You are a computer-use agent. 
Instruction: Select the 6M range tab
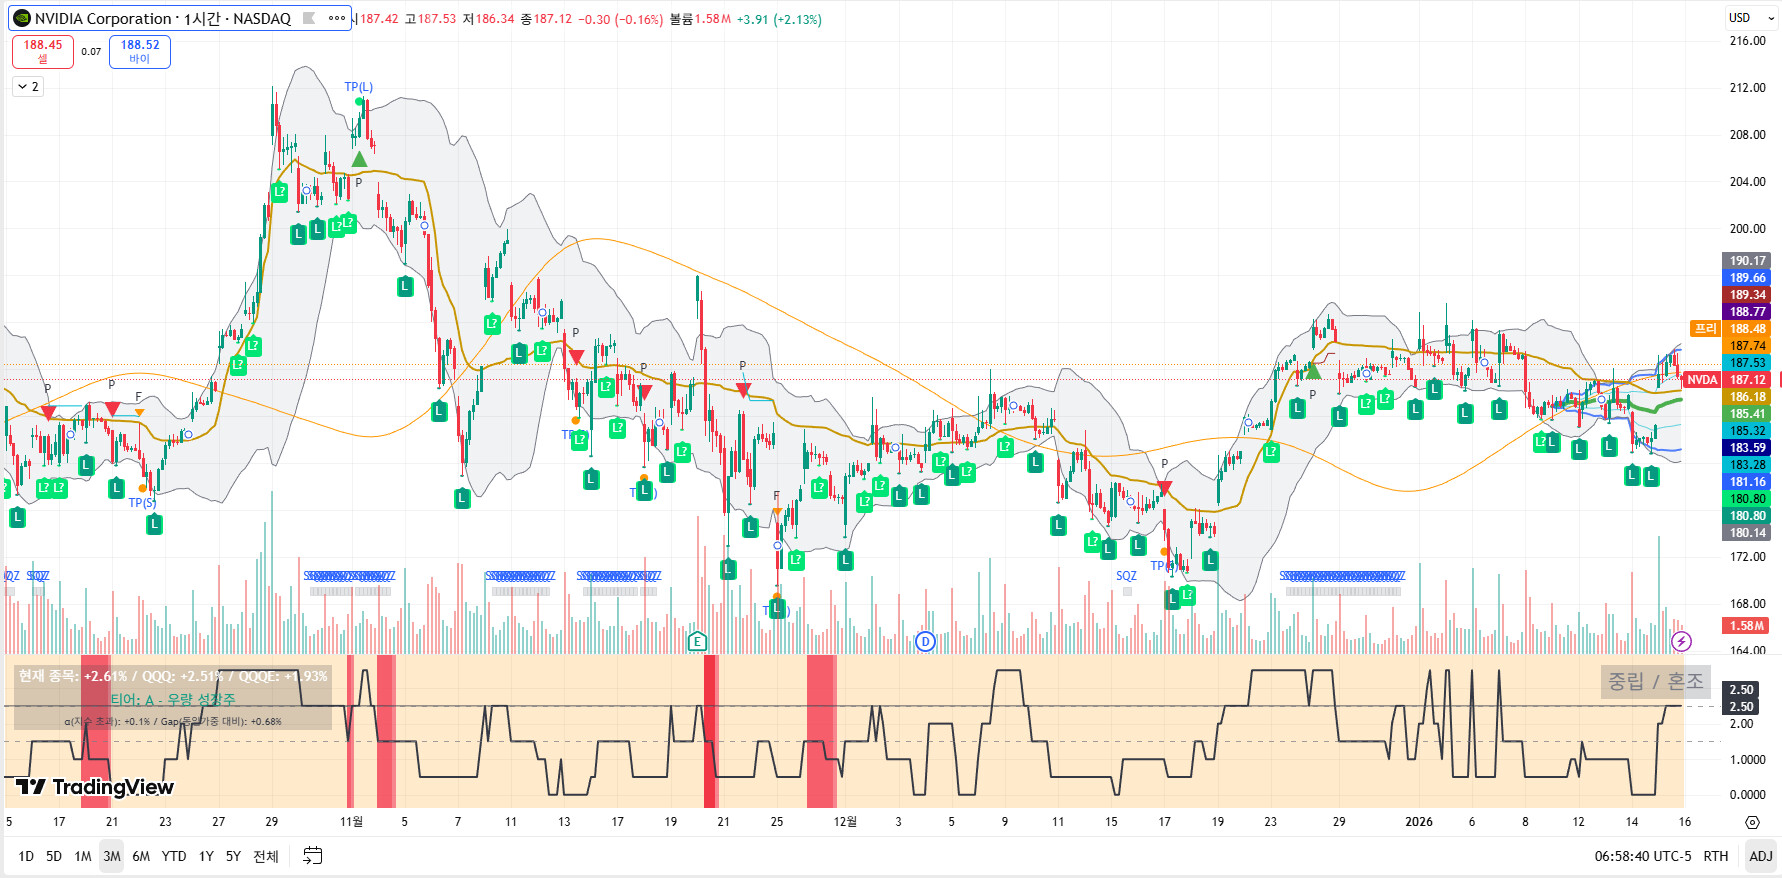tap(141, 856)
